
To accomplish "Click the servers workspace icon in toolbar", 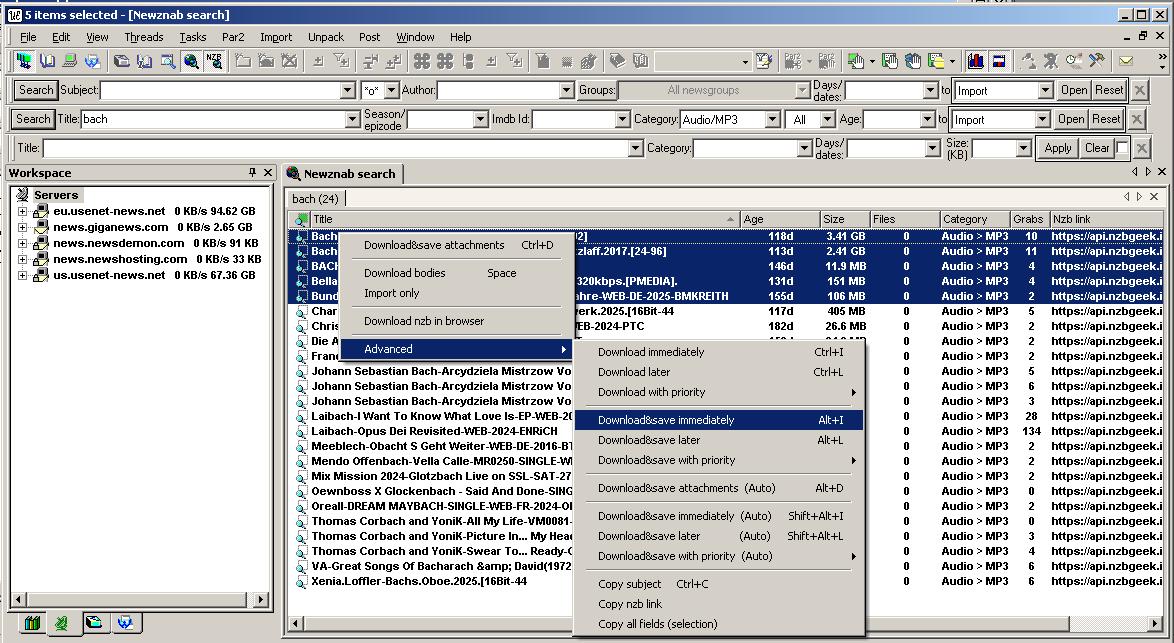I will click(23, 61).
